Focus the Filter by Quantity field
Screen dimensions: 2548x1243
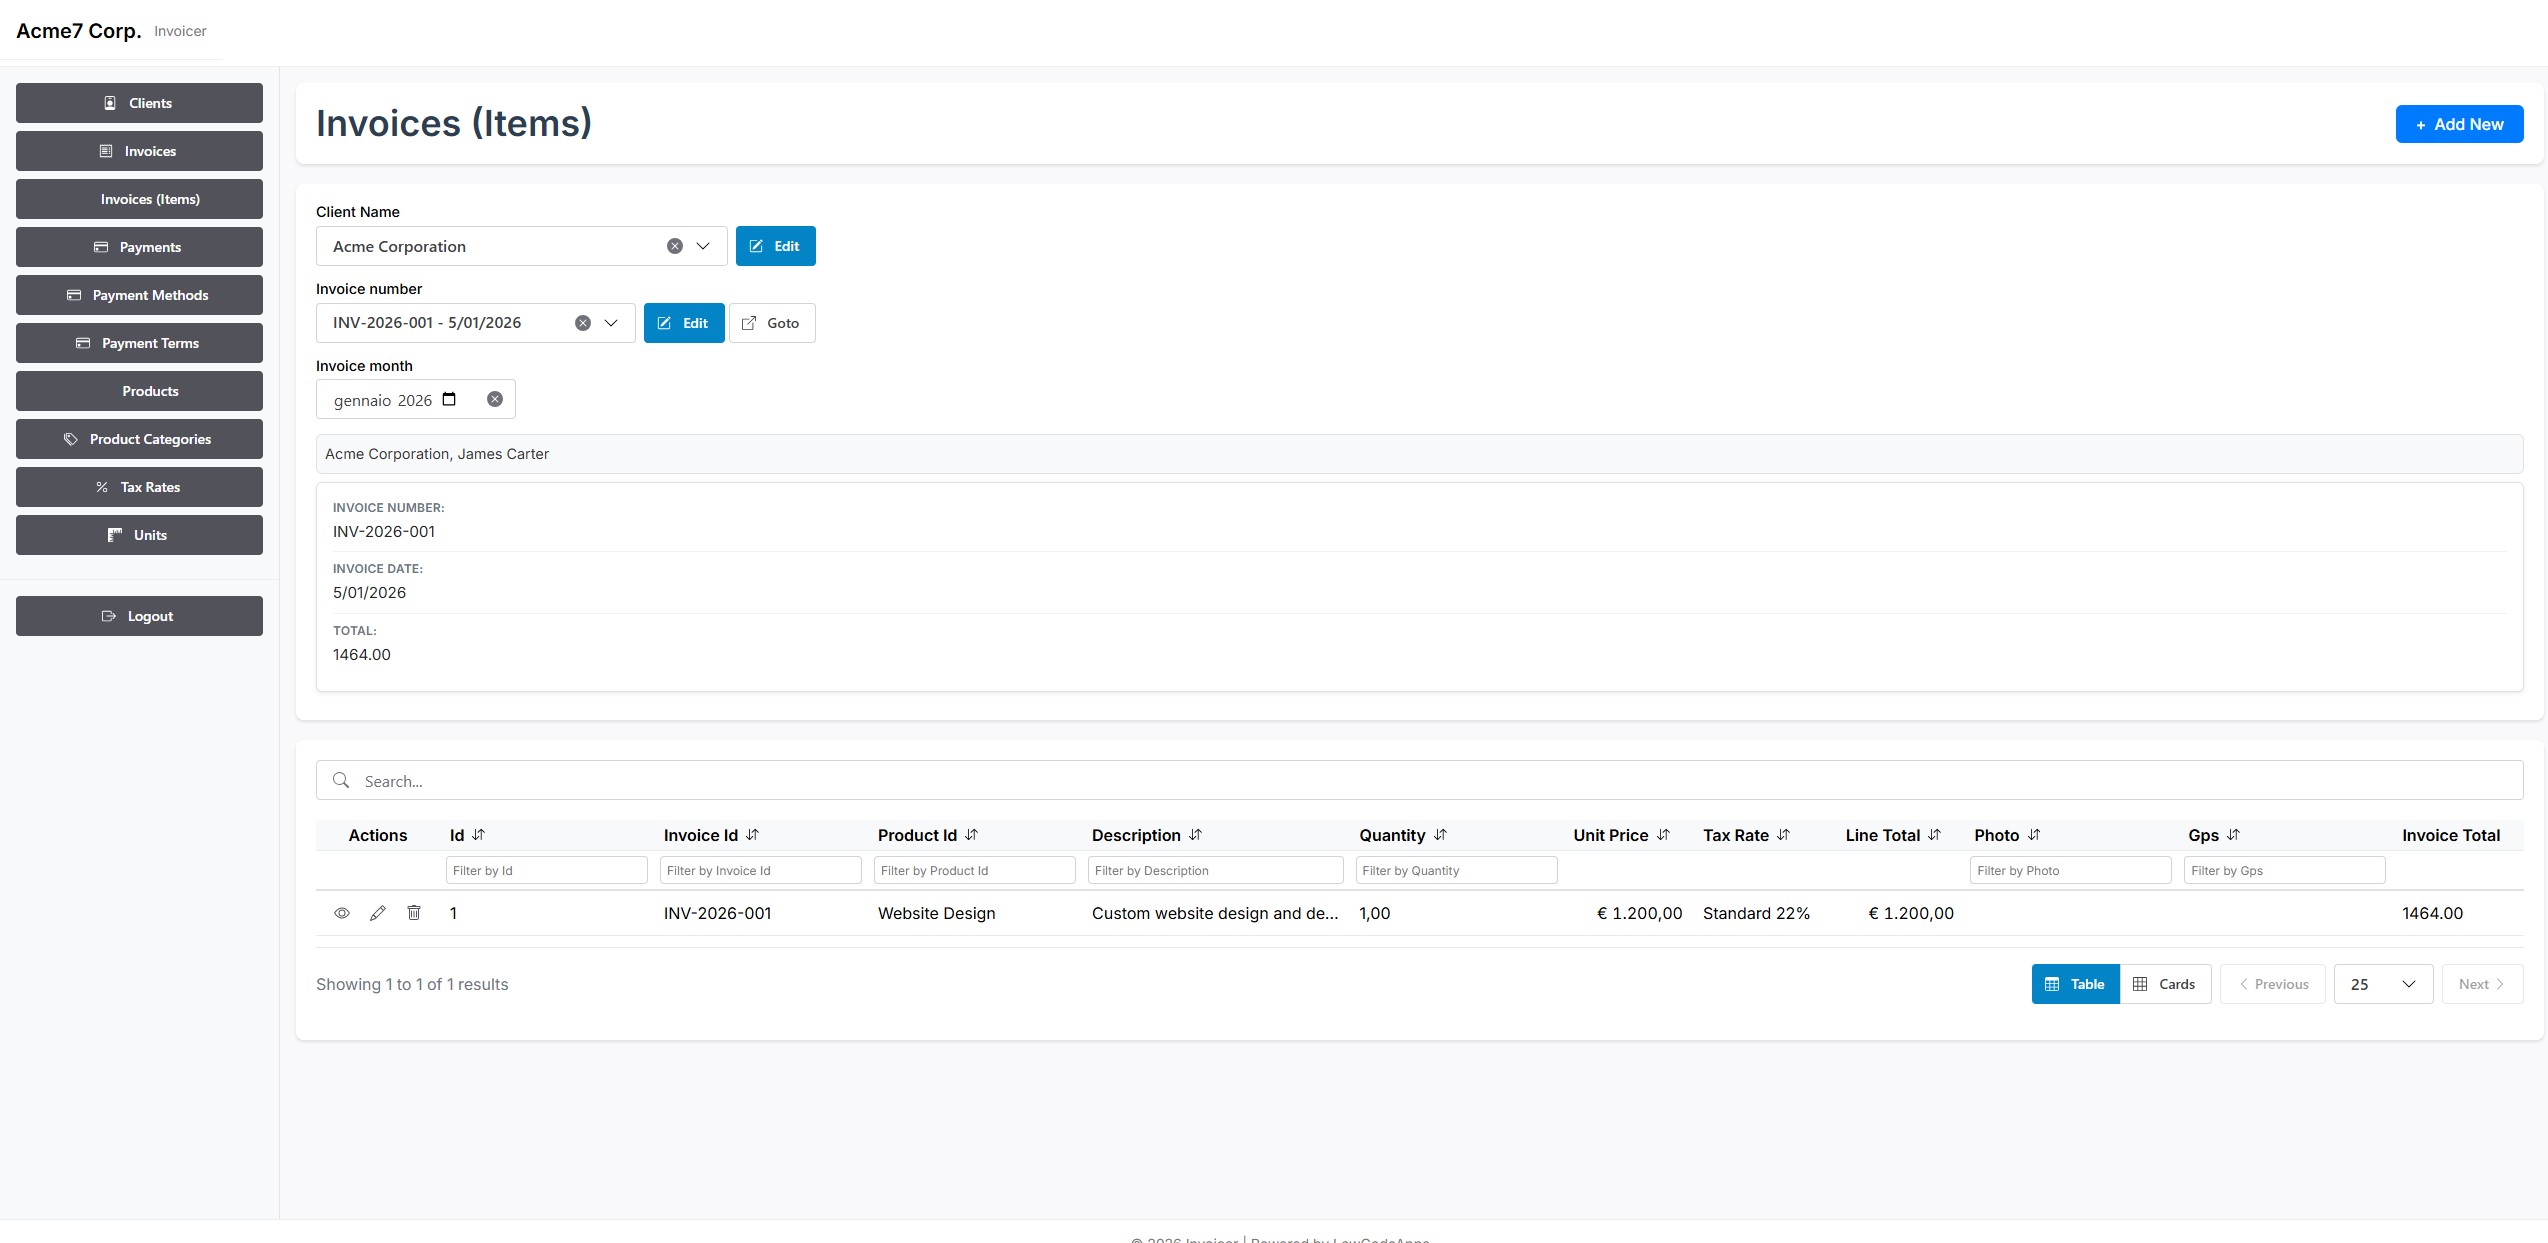1456,870
